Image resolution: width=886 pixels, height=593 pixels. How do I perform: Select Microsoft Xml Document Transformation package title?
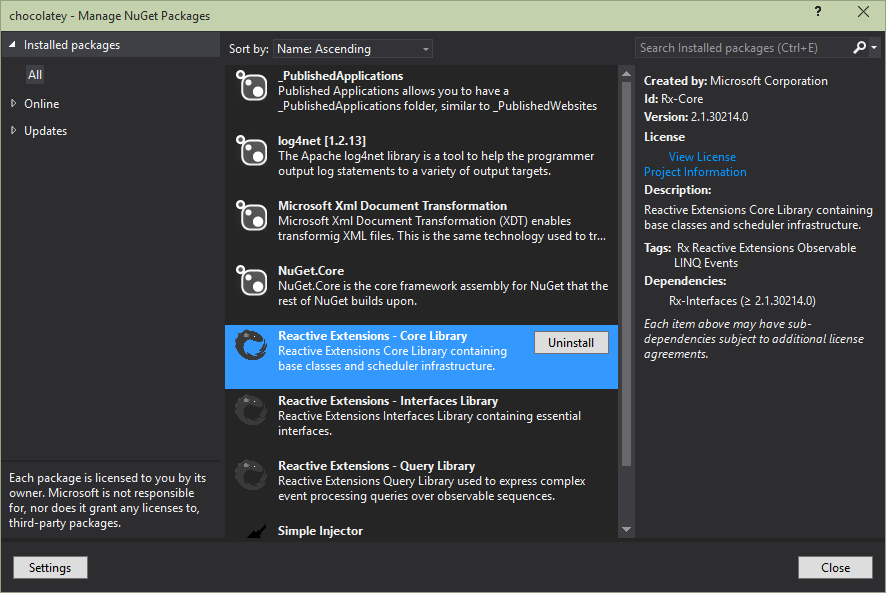392,206
